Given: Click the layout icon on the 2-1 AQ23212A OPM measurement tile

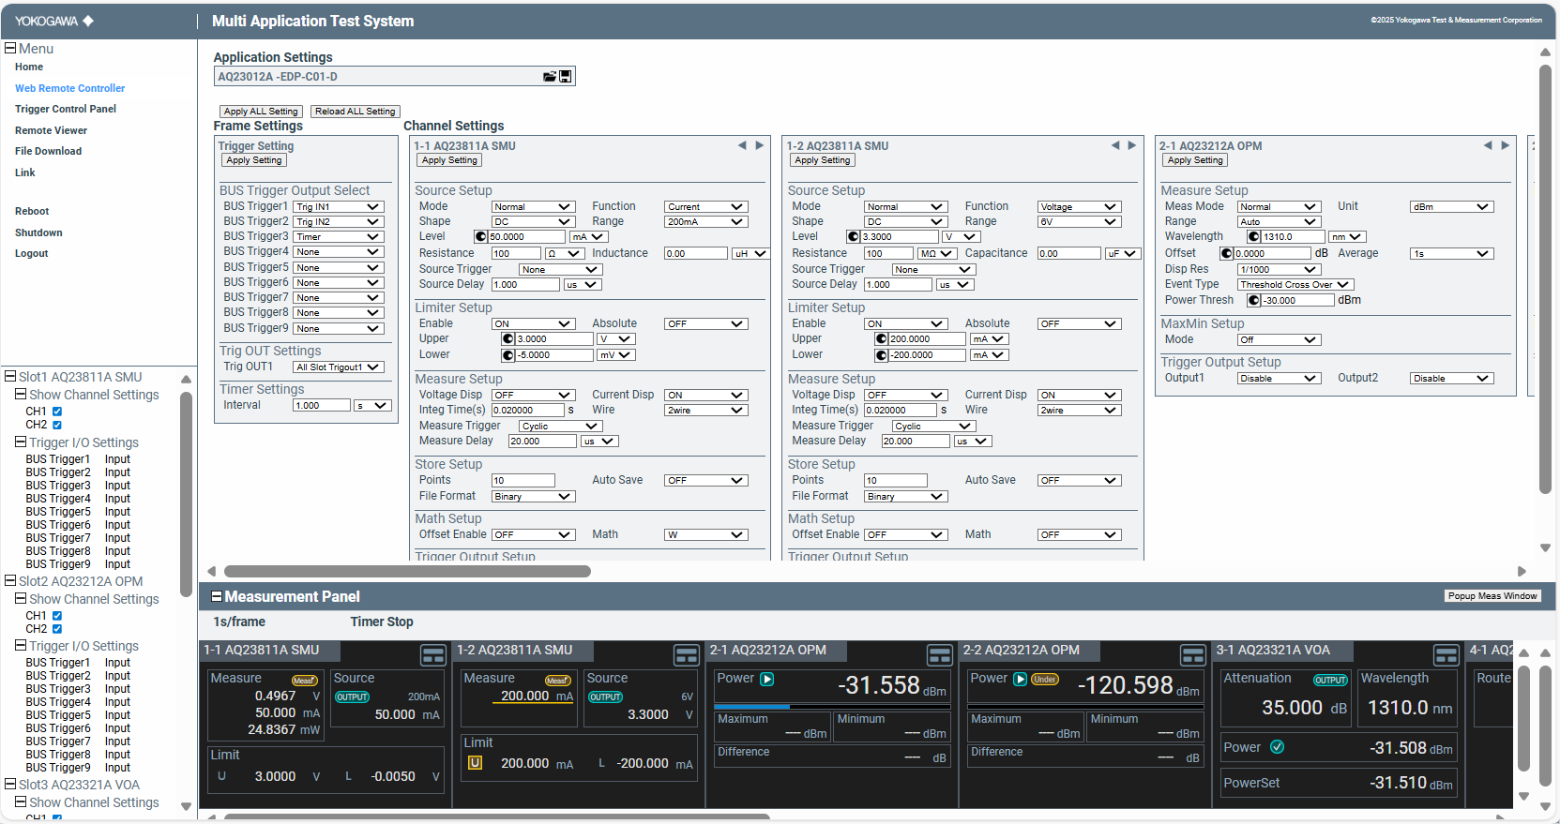Looking at the screenshot, I should pos(939,655).
